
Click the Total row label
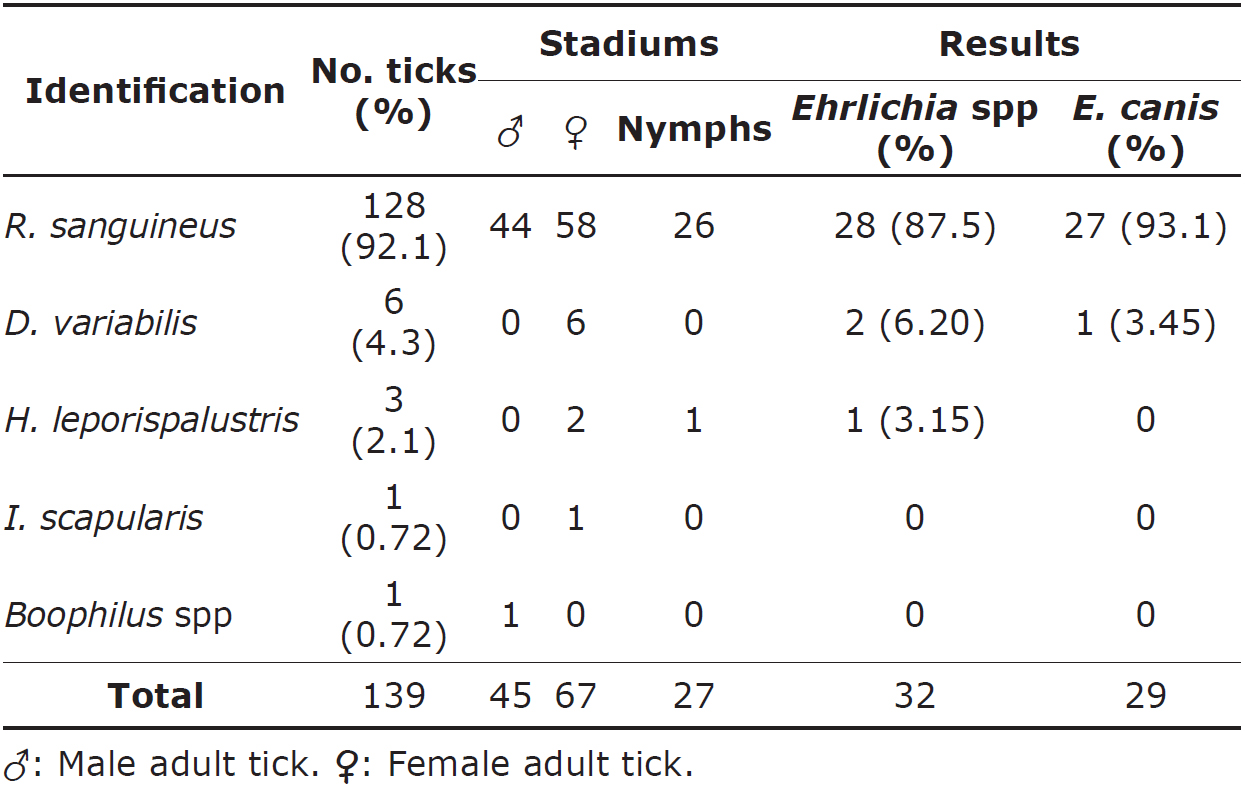click(x=155, y=696)
